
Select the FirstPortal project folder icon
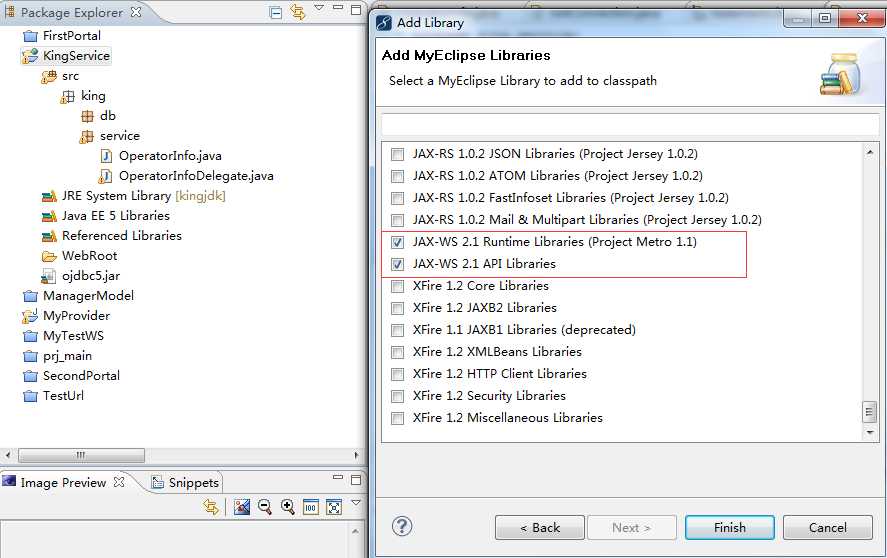(x=31, y=36)
